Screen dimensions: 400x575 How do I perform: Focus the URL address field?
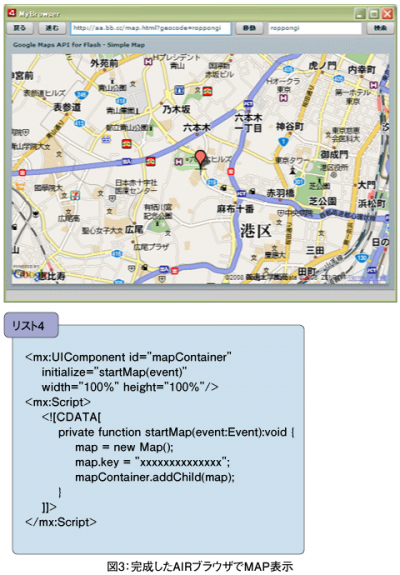tap(151, 28)
